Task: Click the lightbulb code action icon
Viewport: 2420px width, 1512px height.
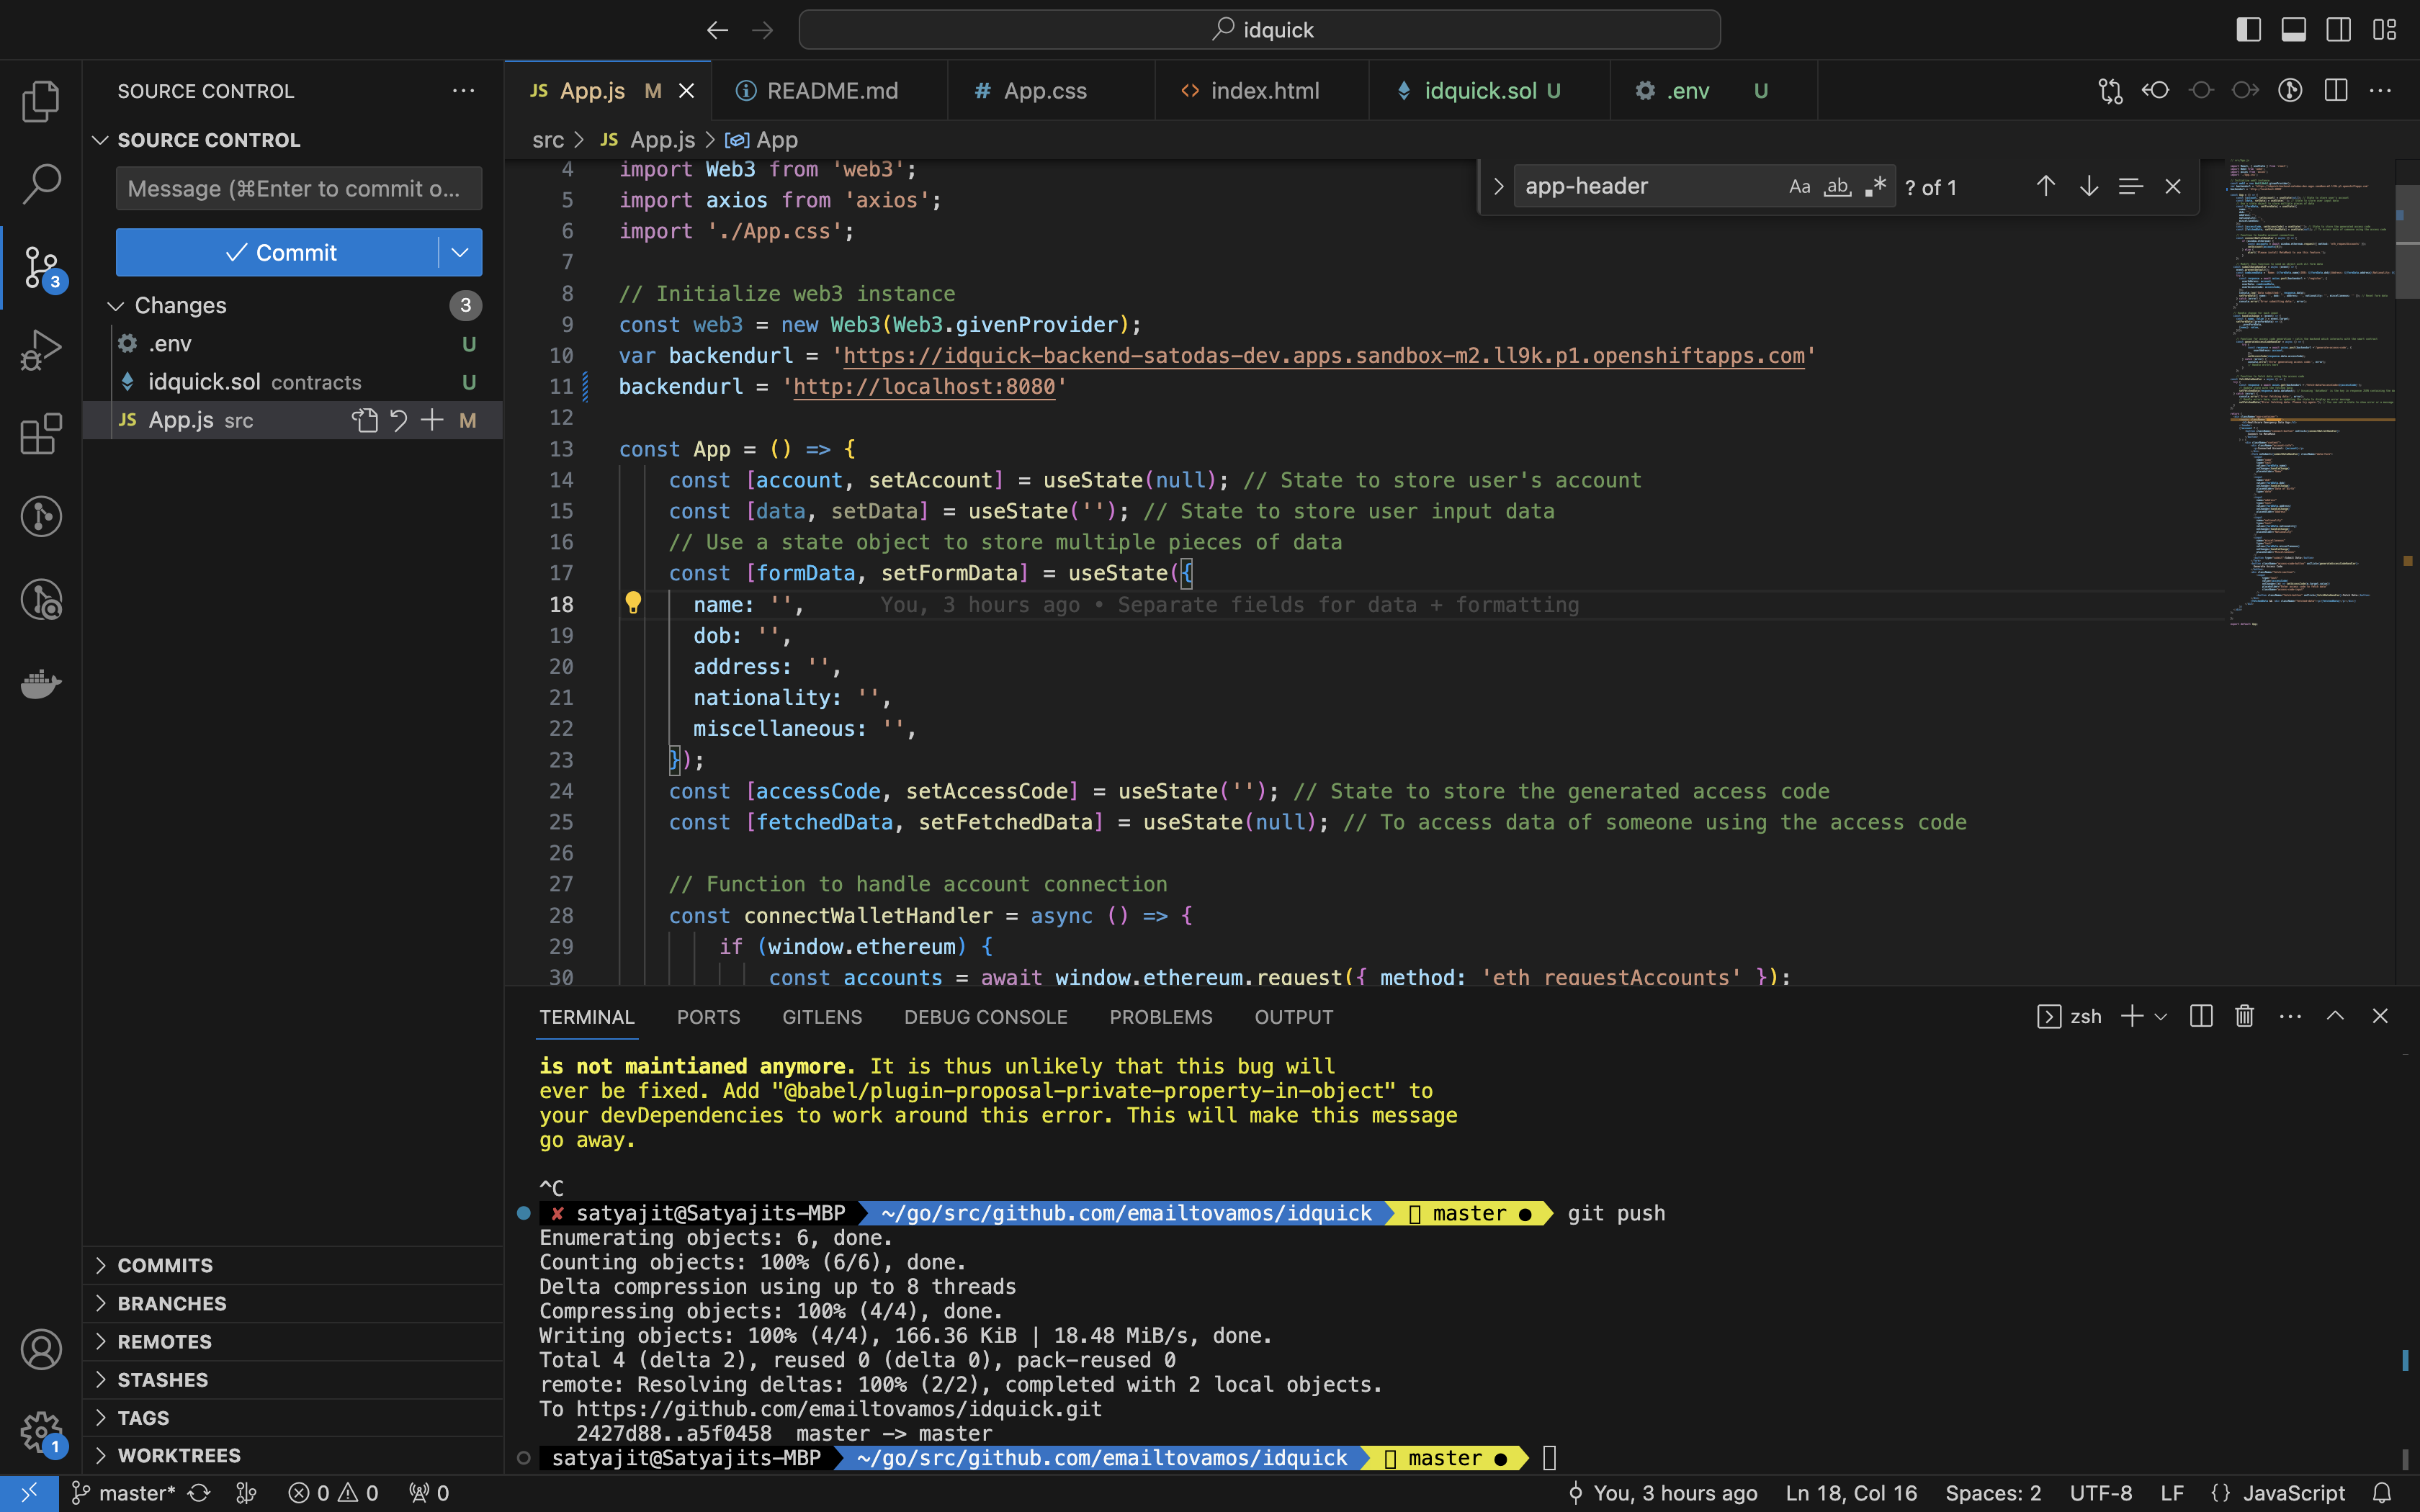Action: coord(633,603)
